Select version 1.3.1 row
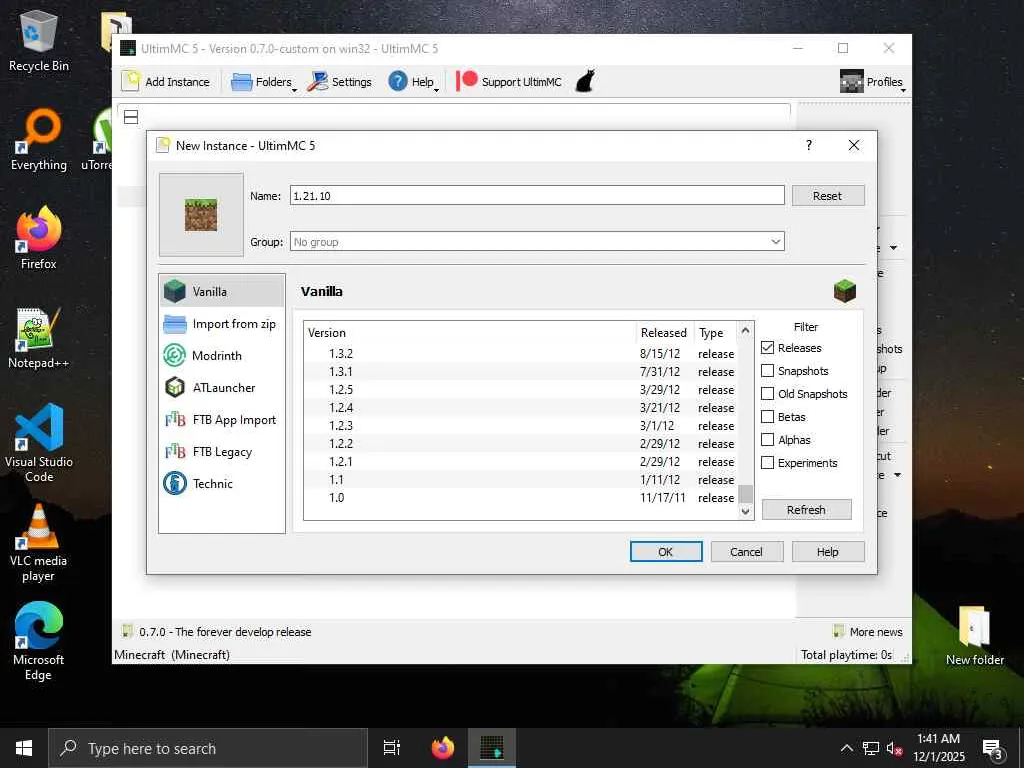Image resolution: width=1024 pixels, height=768 pixels. point(521,372)
